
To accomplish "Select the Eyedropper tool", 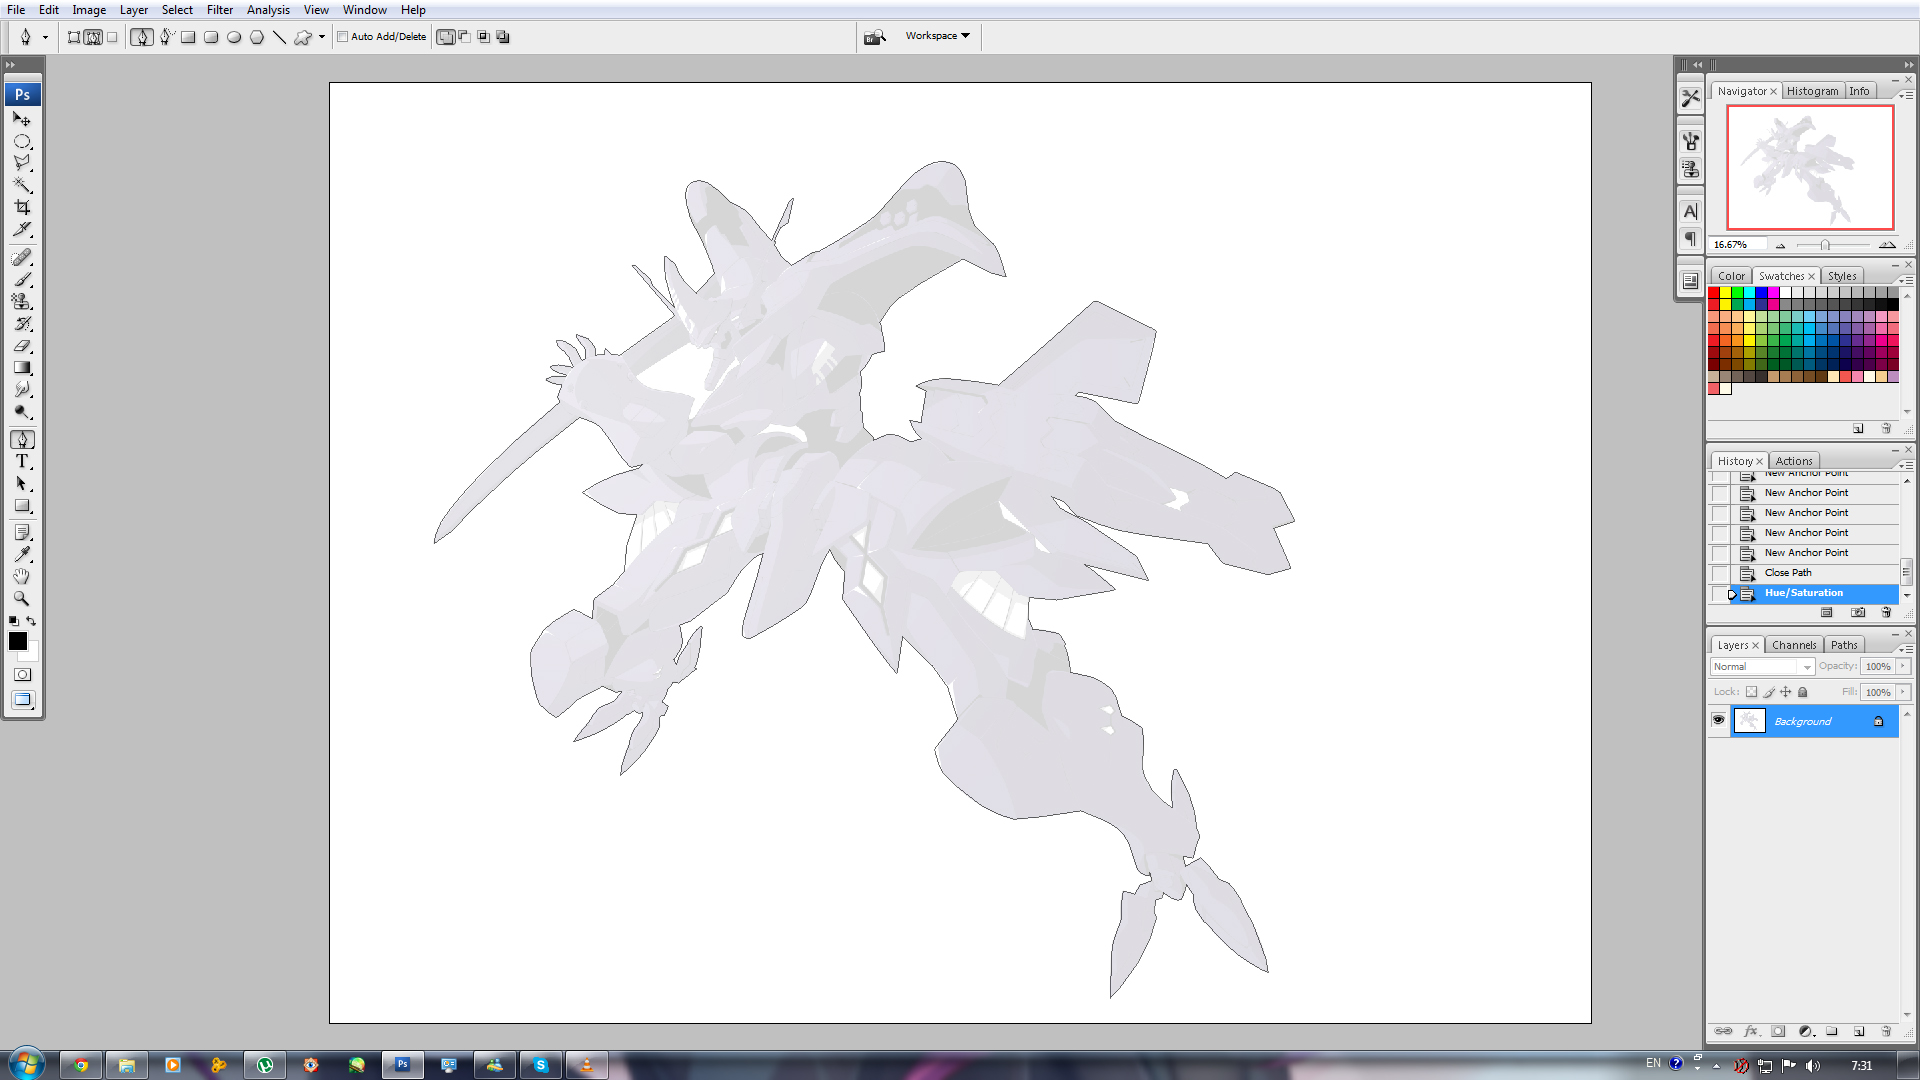I will point(22,554).
